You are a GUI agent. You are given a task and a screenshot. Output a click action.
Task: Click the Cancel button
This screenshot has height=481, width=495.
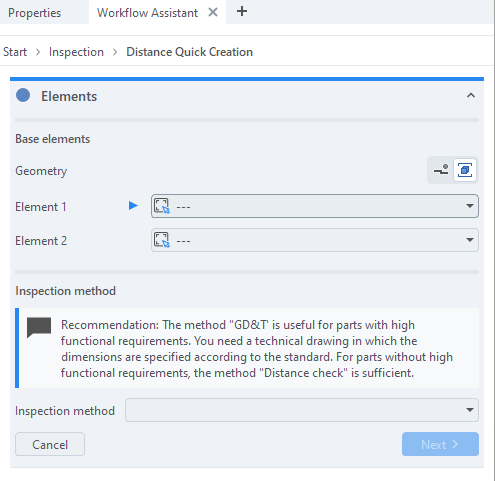pyautogui.click(x=50, y=444)
